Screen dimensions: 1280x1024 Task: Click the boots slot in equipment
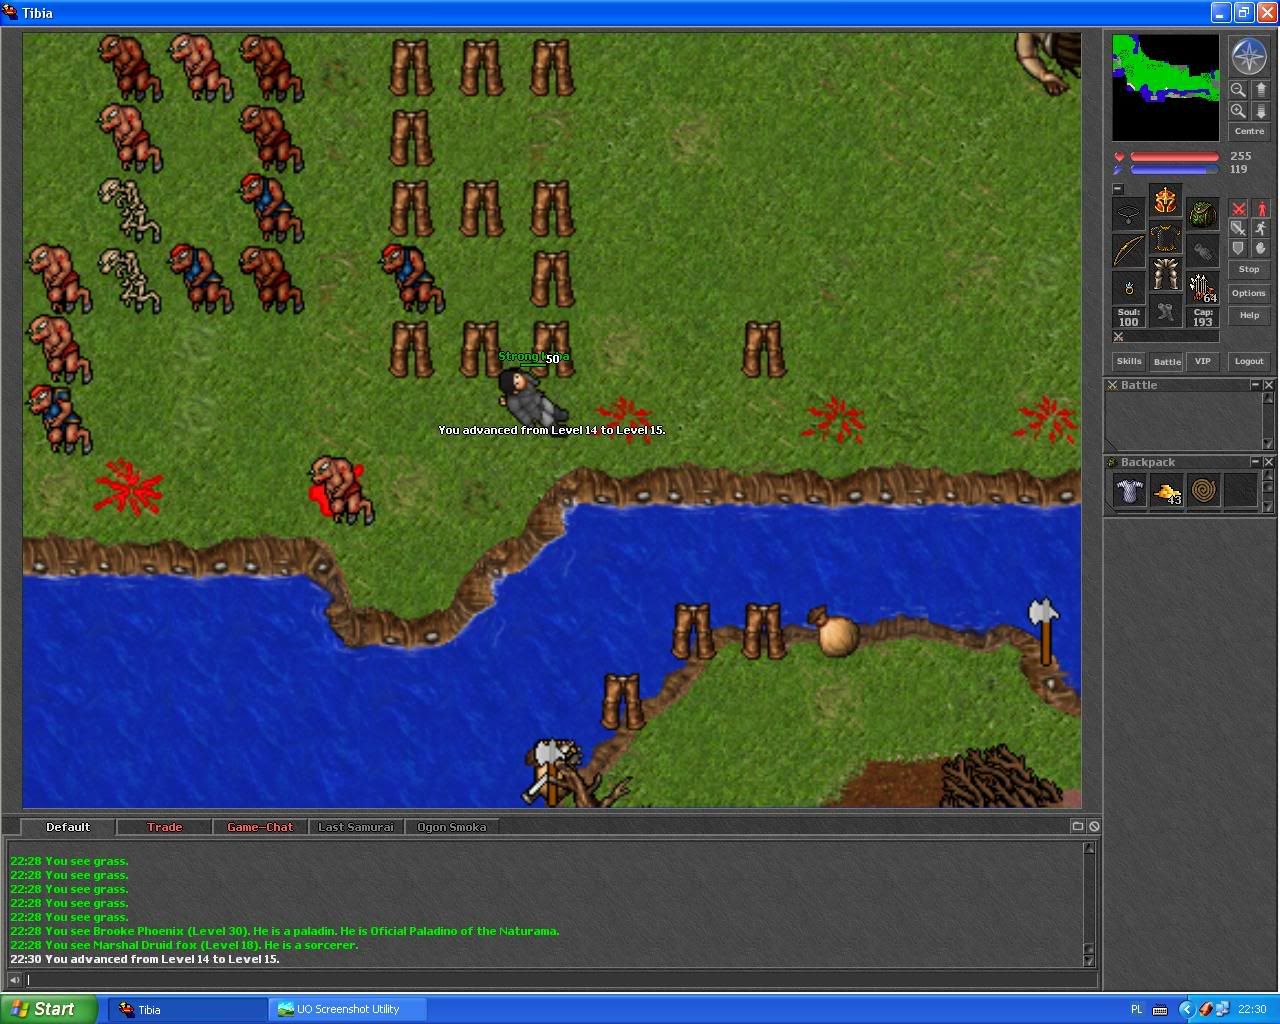pos(1165,311)
